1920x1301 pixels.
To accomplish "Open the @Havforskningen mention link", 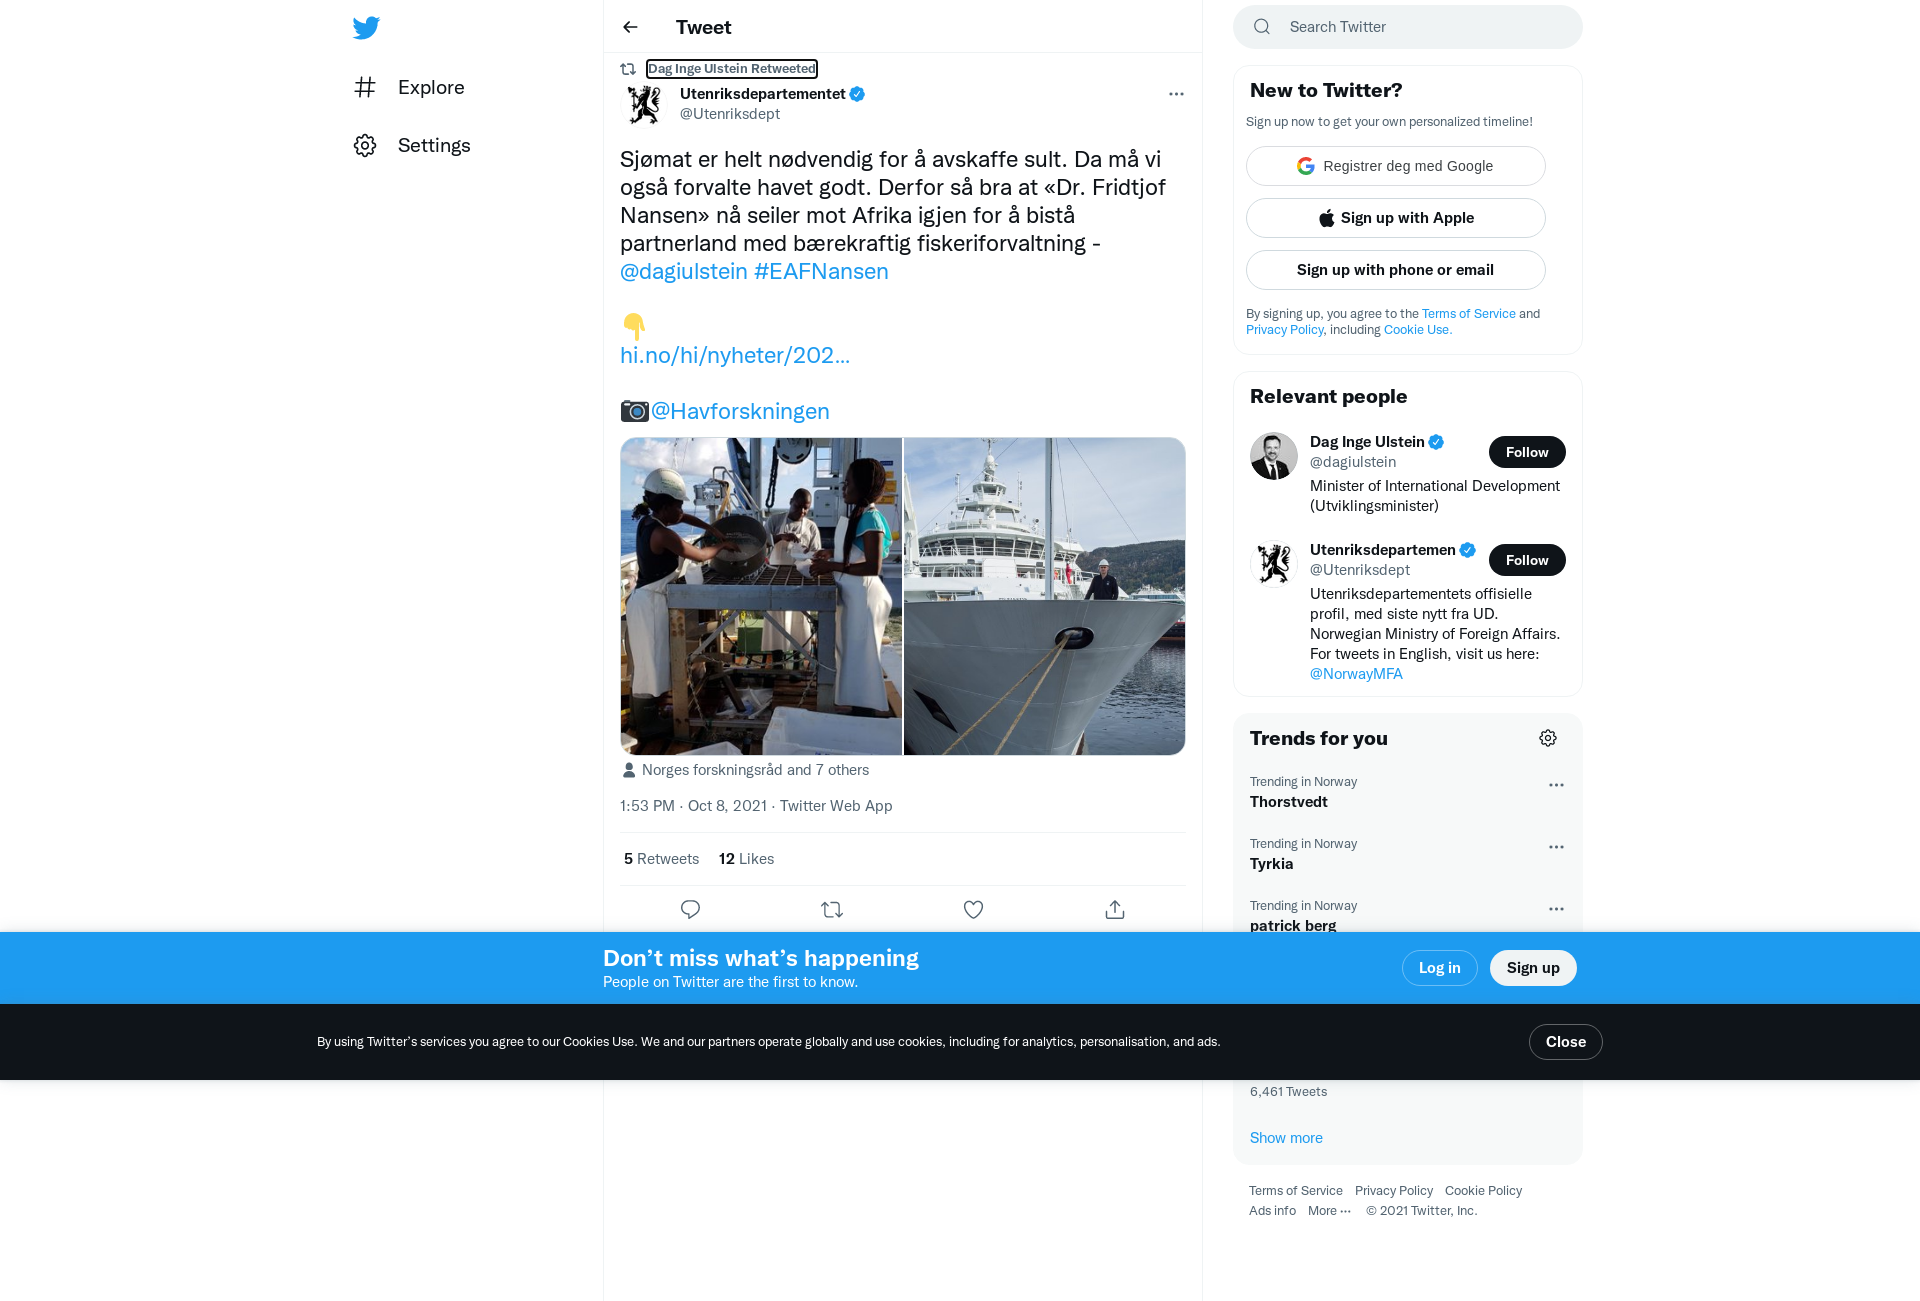I will click(740, 411).
